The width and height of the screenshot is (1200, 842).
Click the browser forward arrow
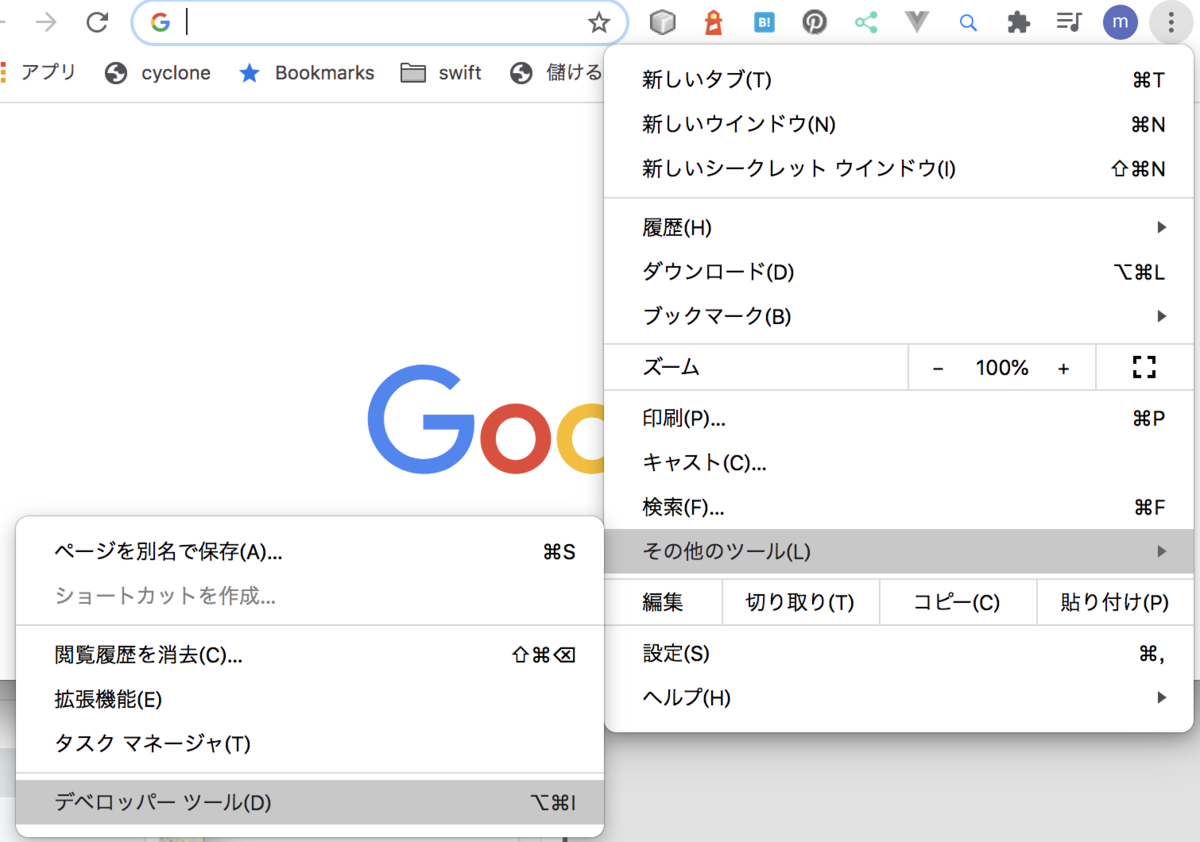[46, 22]
